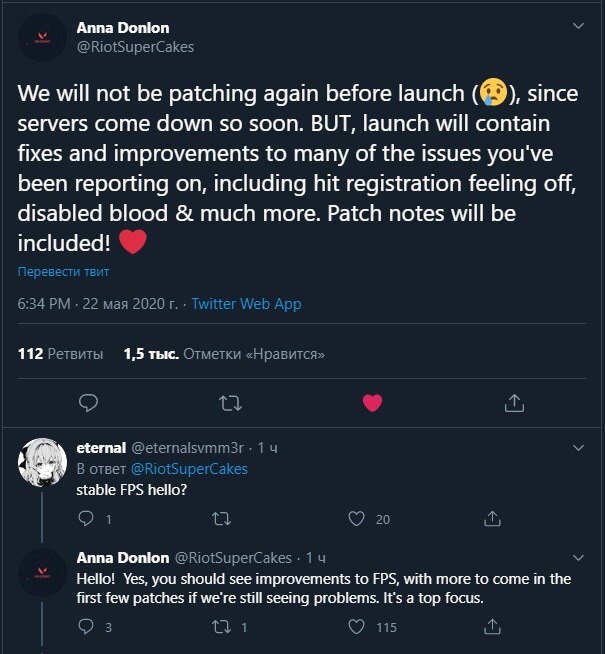Reply to Anna's FPS improvements response
605x654 pixels.
click(85, 627)
